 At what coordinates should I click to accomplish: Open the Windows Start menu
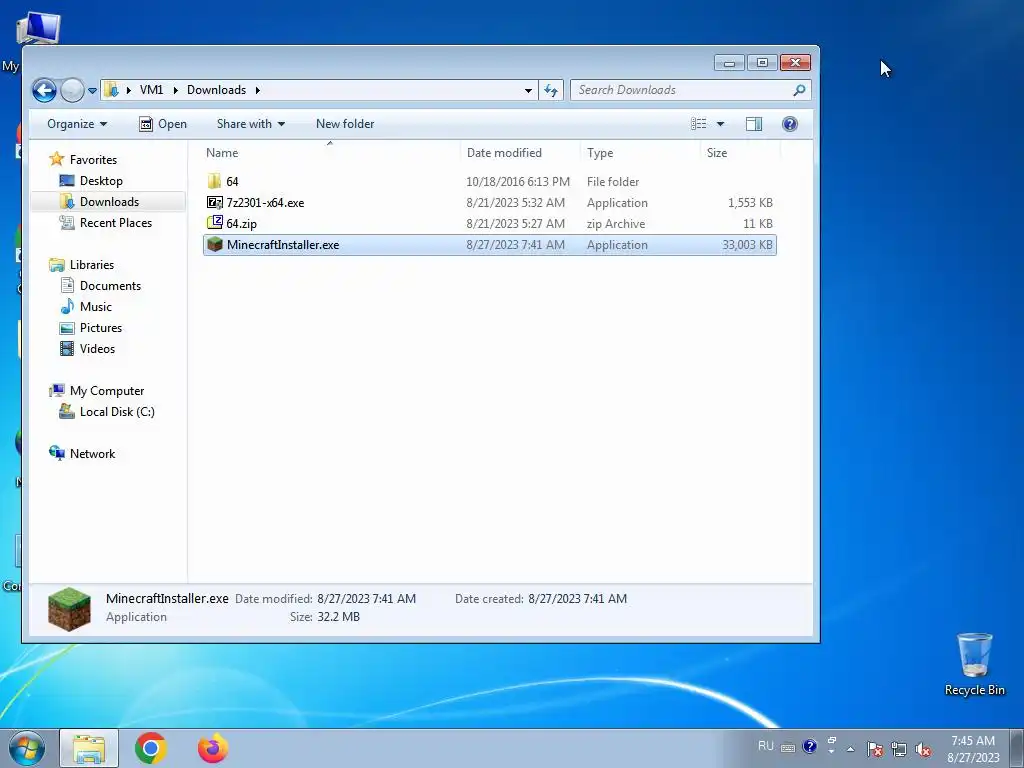point(27,748)
